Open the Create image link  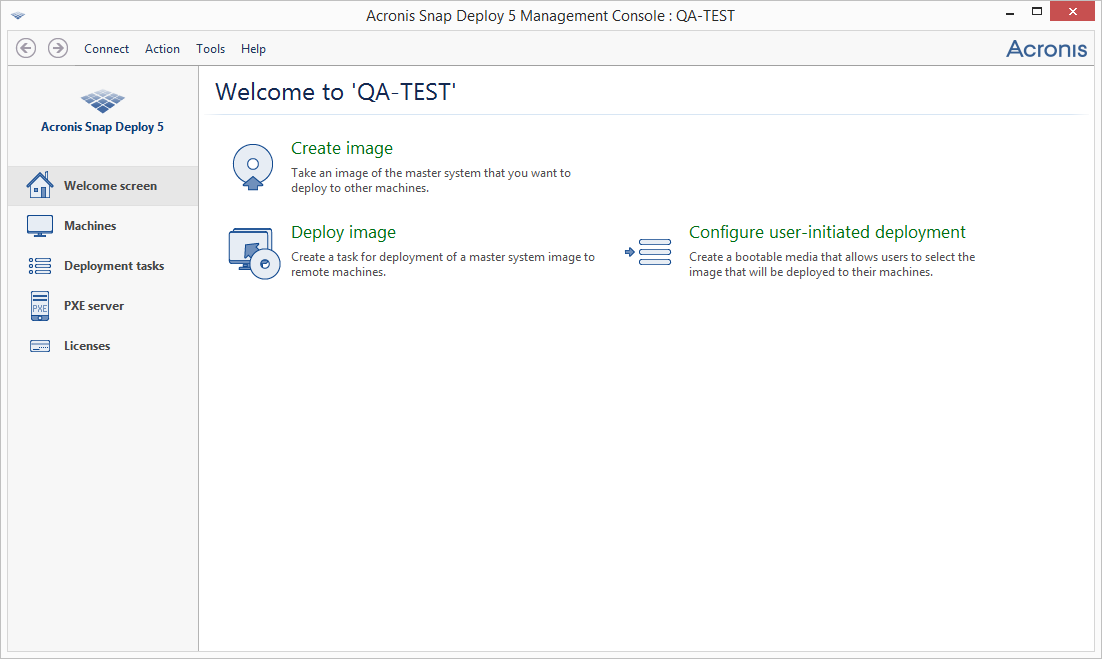pos(342,148)
